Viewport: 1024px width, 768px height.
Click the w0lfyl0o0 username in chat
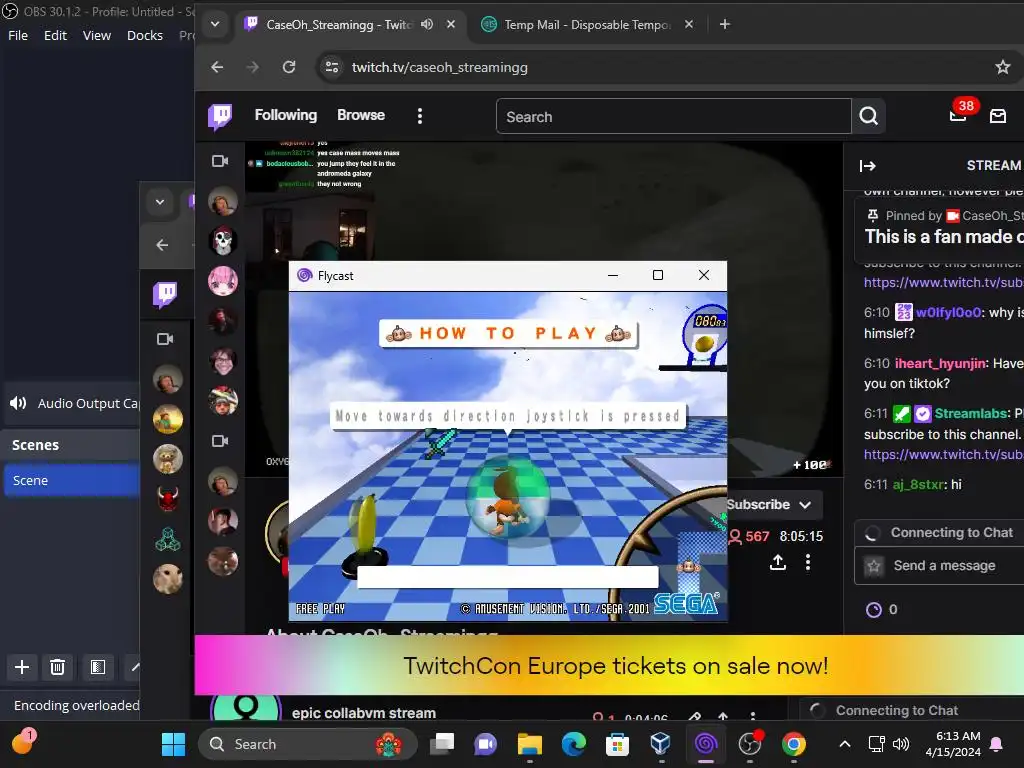coord(948,312)
